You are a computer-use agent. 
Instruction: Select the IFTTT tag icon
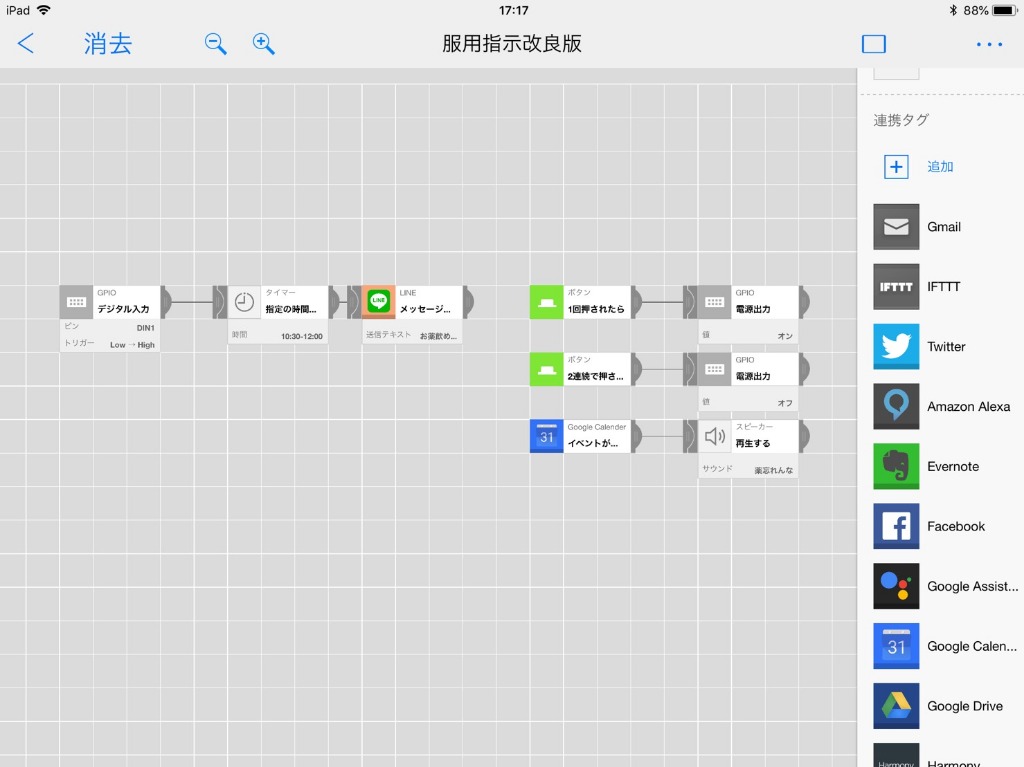coord(896,287)
